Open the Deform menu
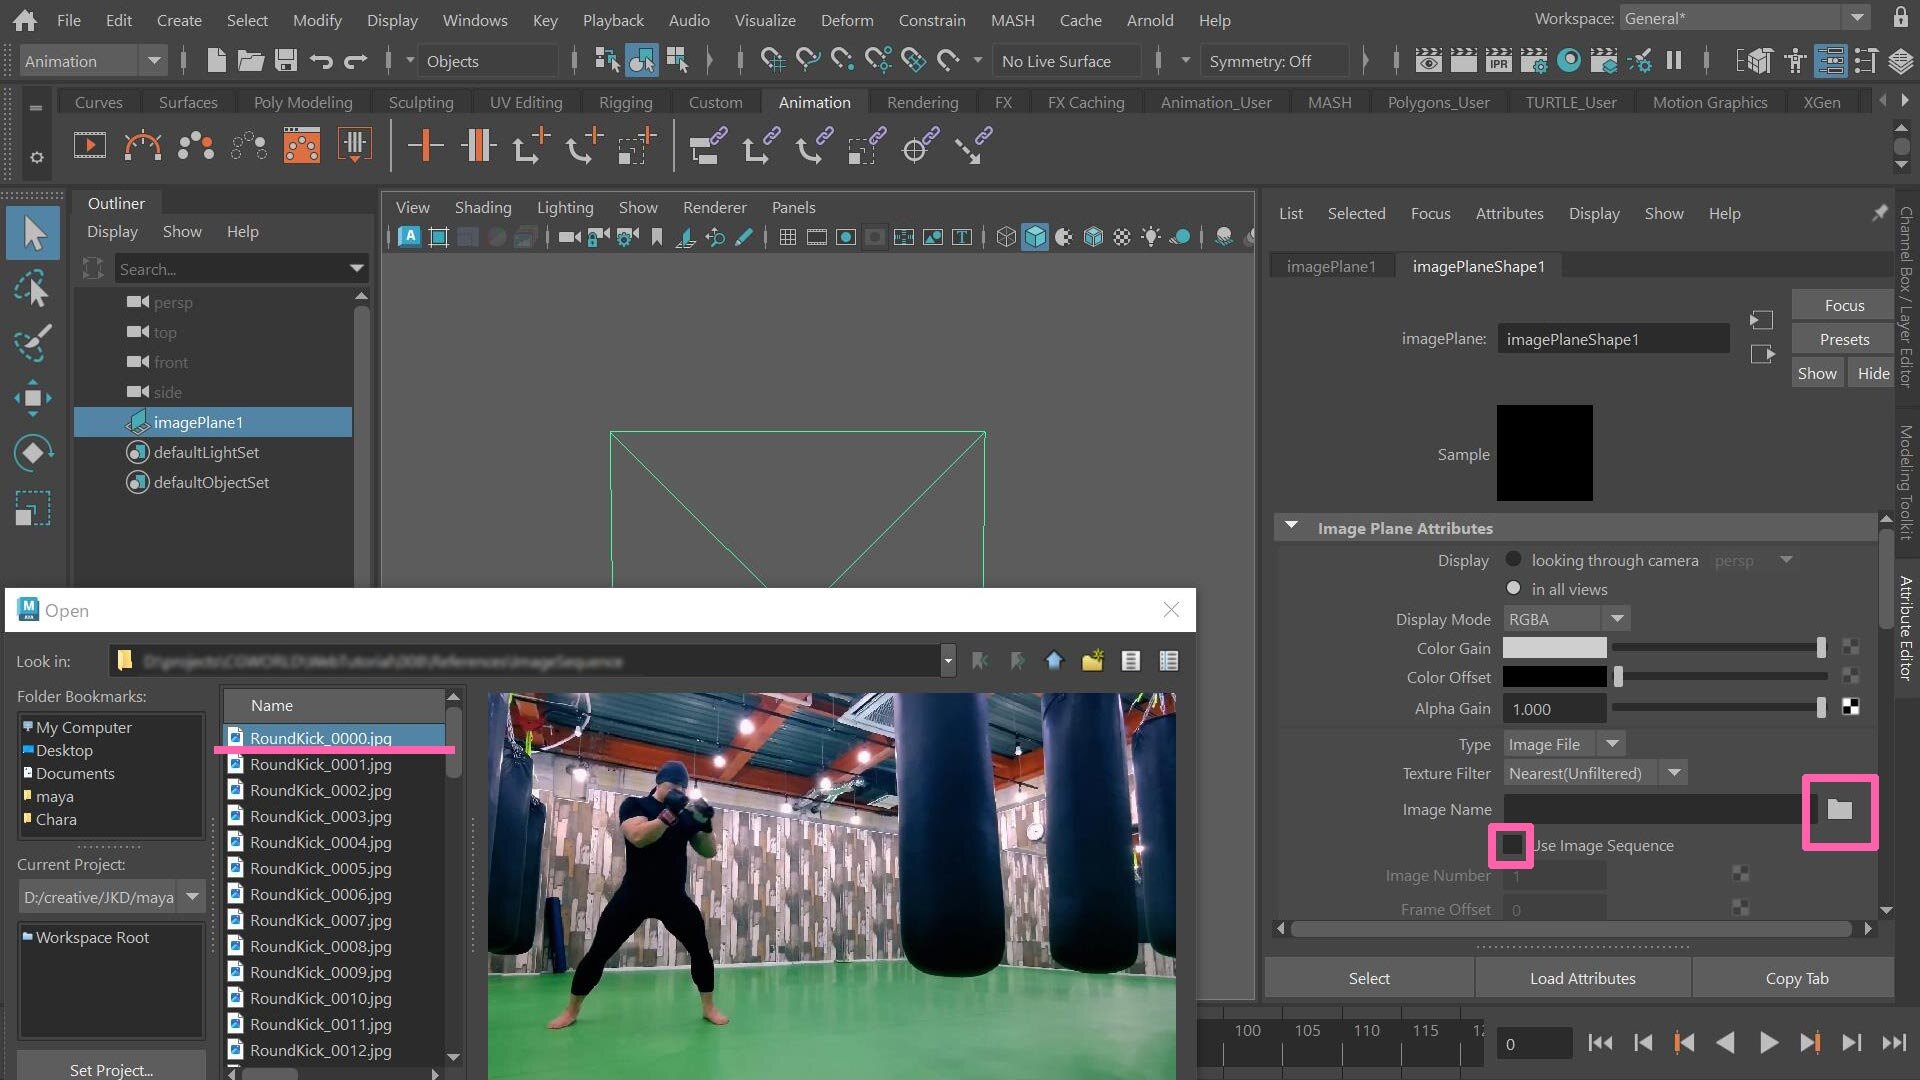1920x1080 pixels. (x=846, y=20)
